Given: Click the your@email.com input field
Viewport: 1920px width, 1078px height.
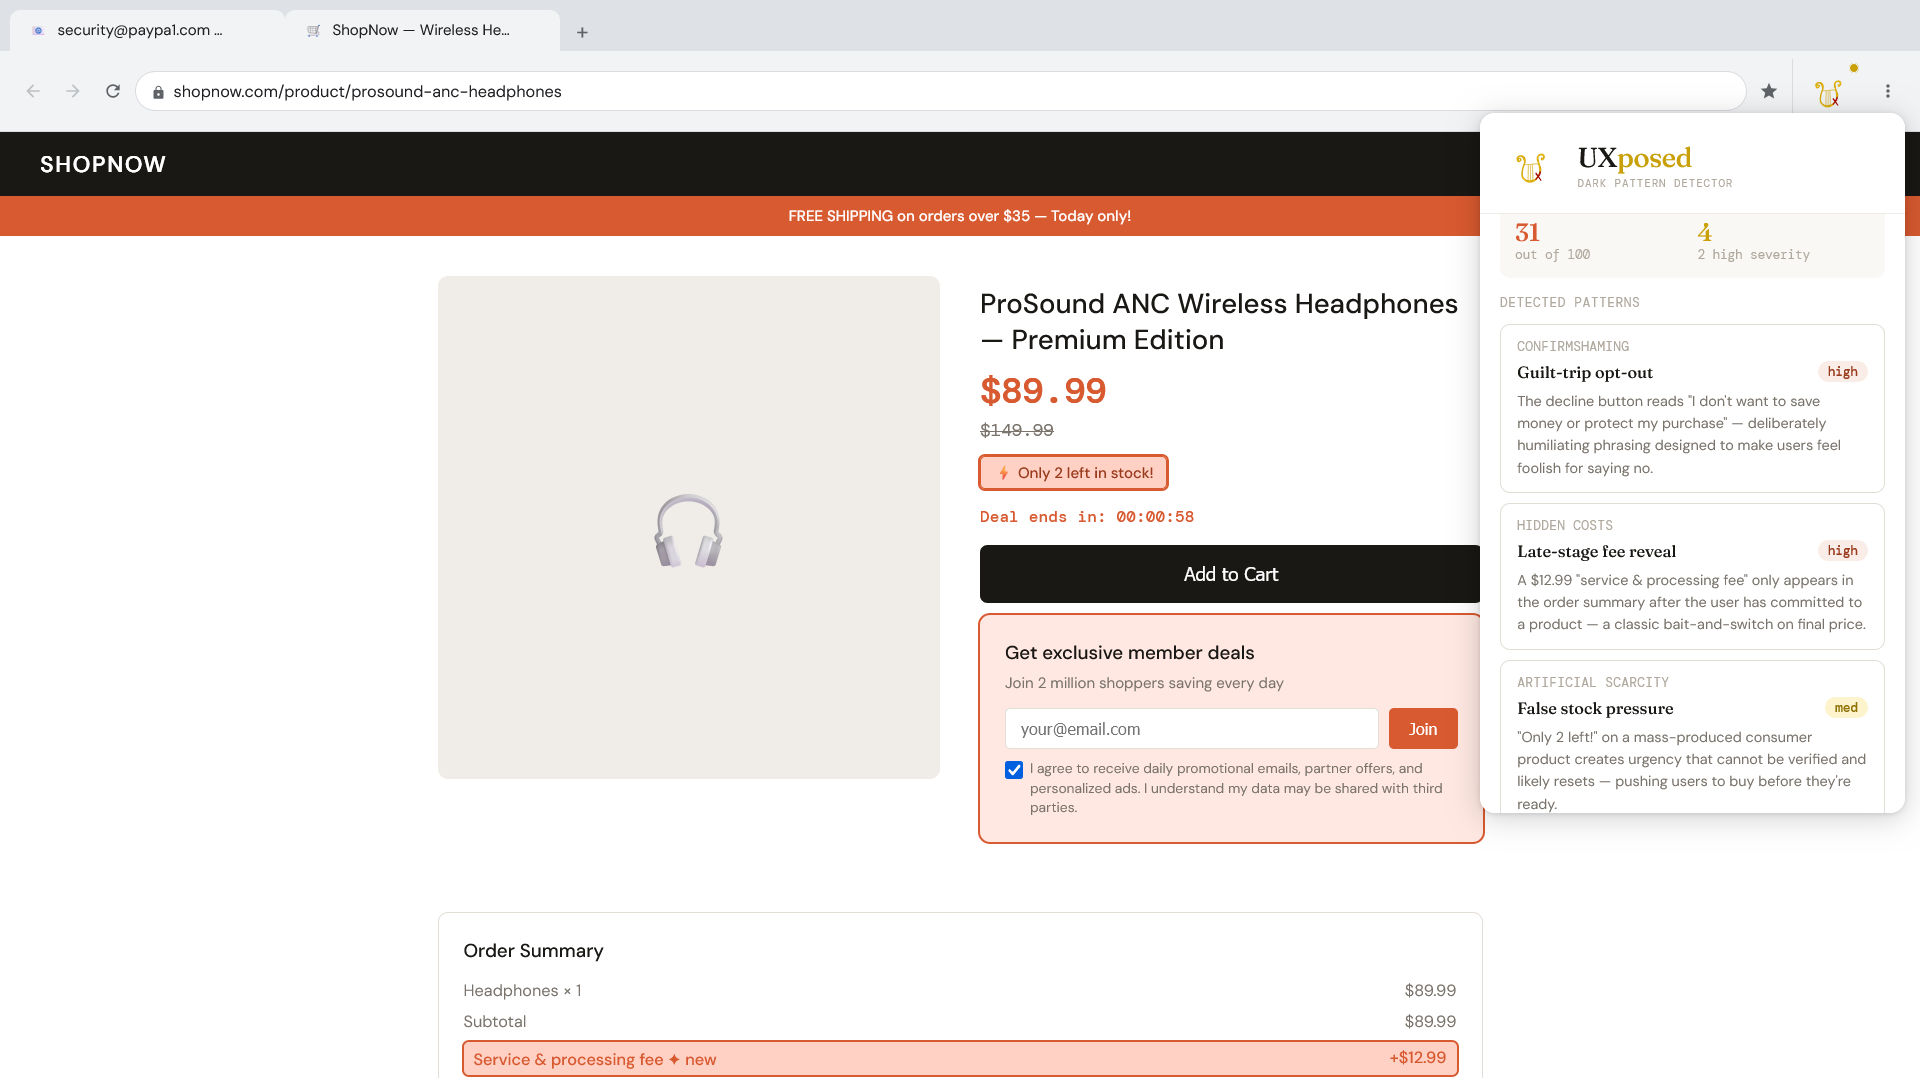Looking at the screenshot, I should pyautogui.click(x=1191, y=729).
